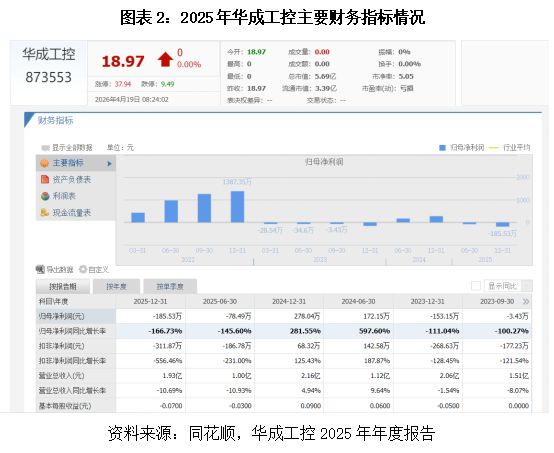The image size is (554, 453).
Task: Switch to the 按单季度 tab
Action: 170,286
